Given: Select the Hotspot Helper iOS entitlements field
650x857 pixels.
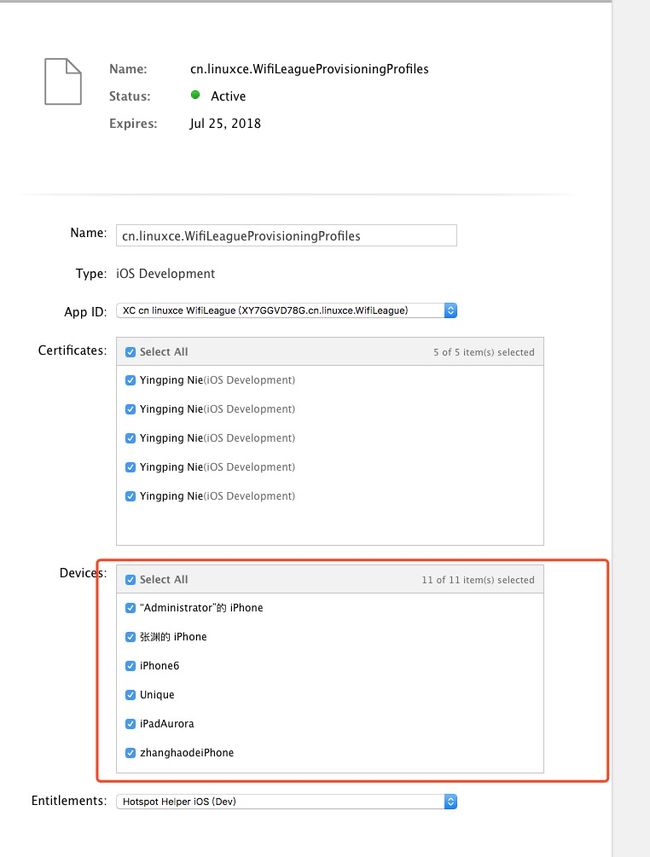Looking at the screenshot, I should point(286,801).
